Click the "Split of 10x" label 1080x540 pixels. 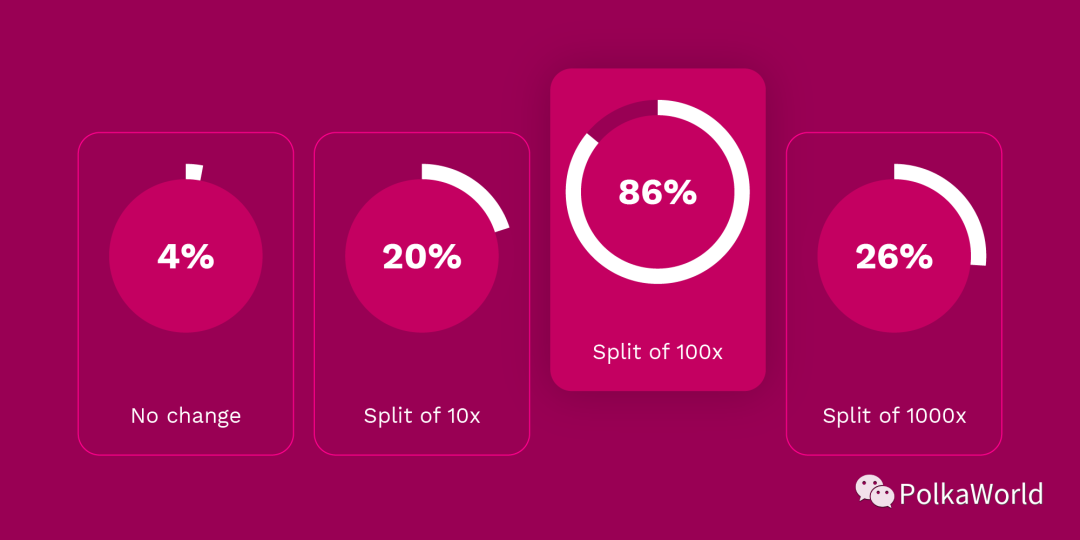point(422,416)
